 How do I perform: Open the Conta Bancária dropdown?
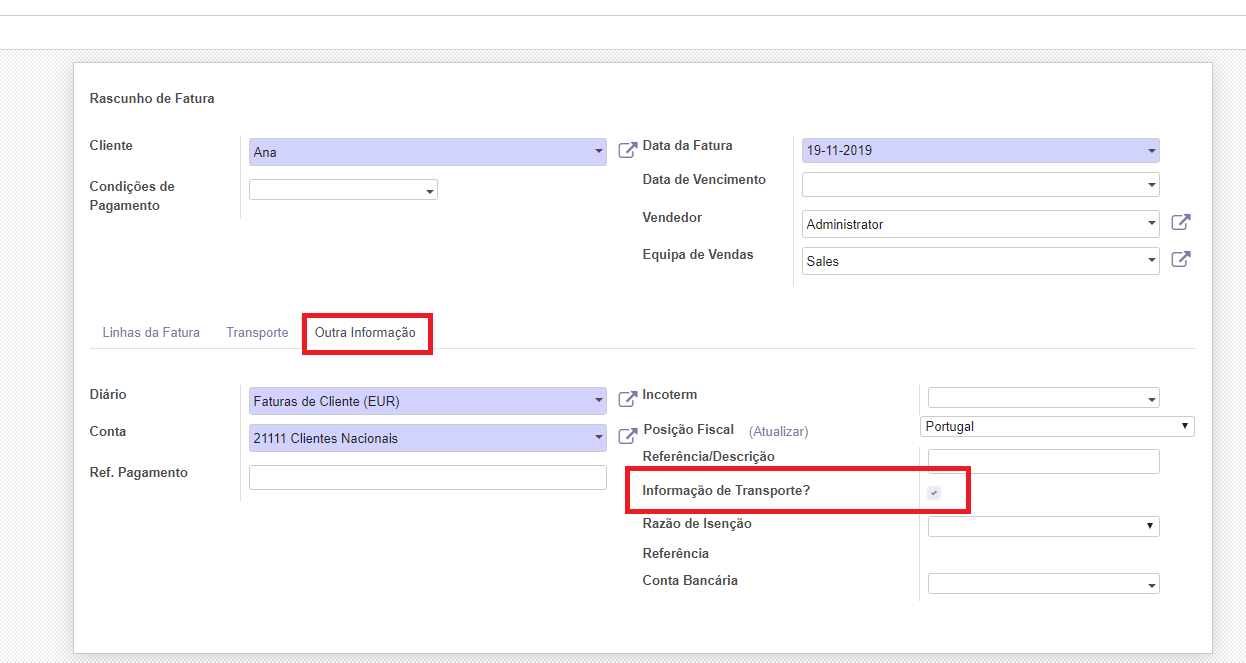click(1043, 584)
